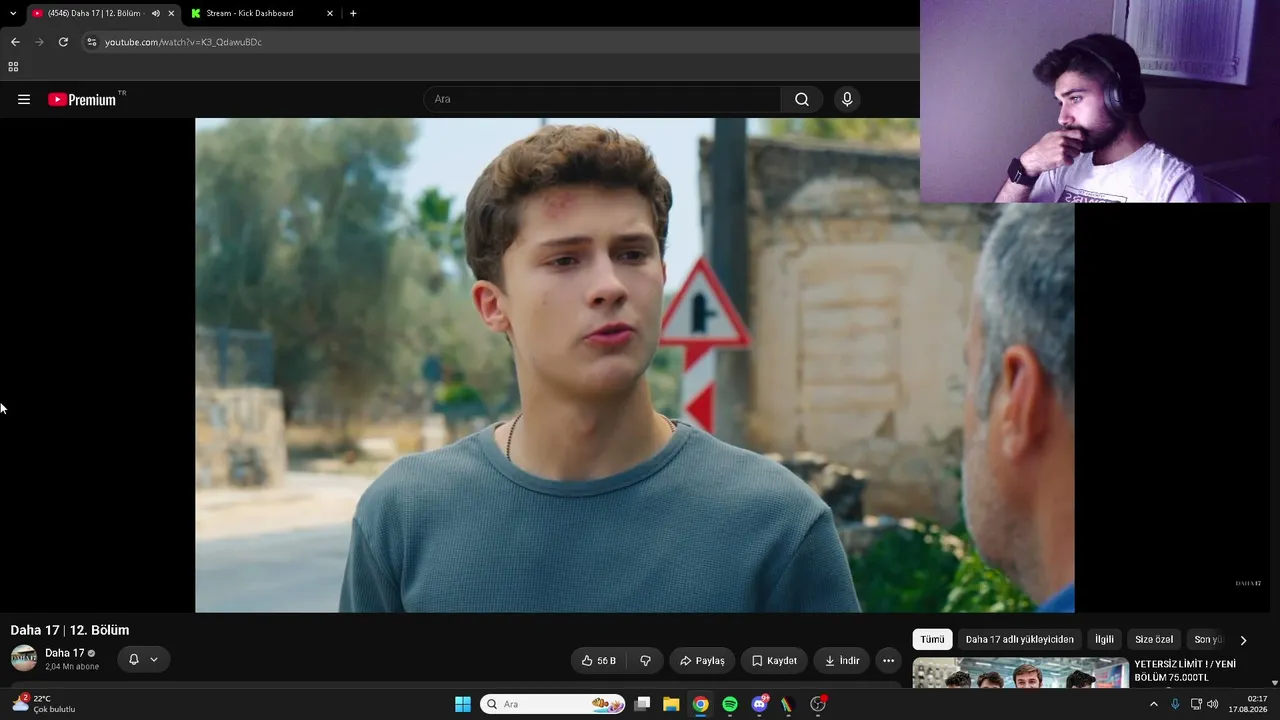Open a new browser tab
Viewport: 1280px width, 720px height.
[x=353, y=13]
